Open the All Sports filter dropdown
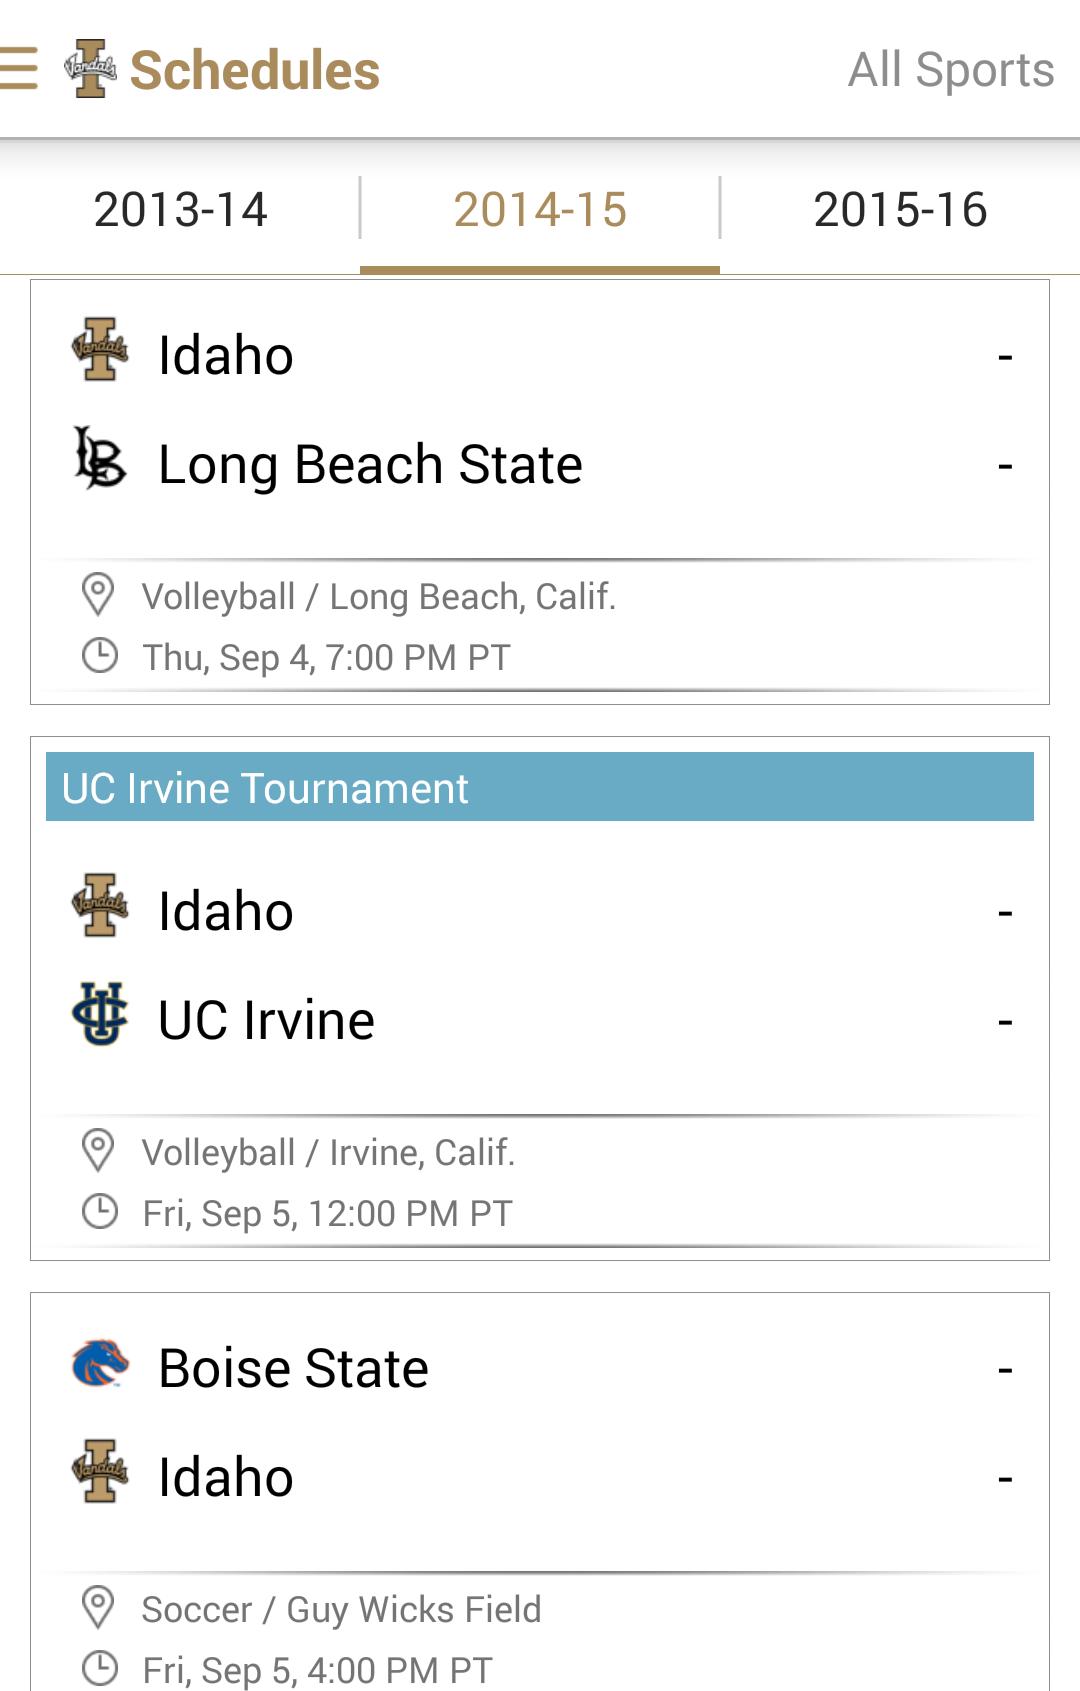The height and width of the screenshot is (1691, 1080). coord(950,70)
